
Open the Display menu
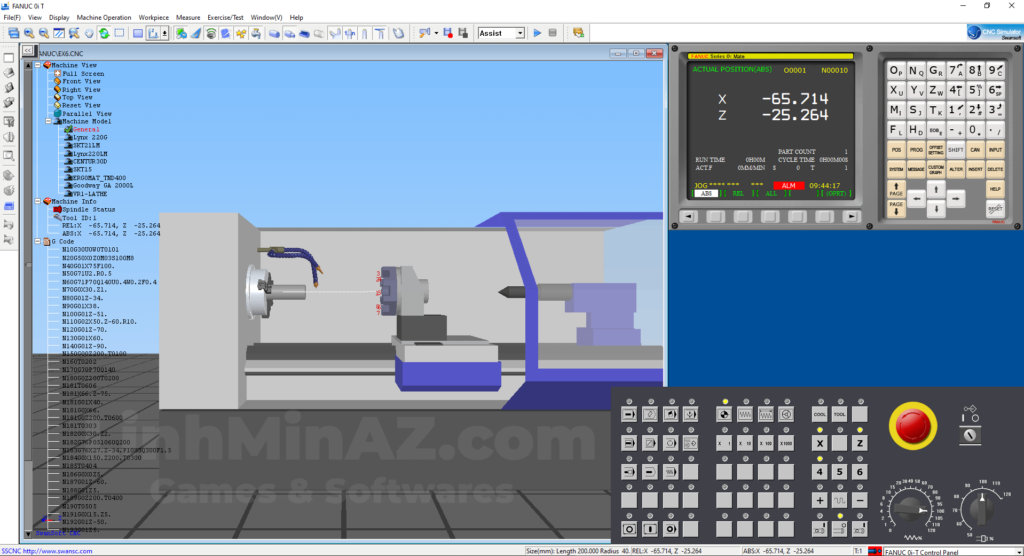(59, 18)
